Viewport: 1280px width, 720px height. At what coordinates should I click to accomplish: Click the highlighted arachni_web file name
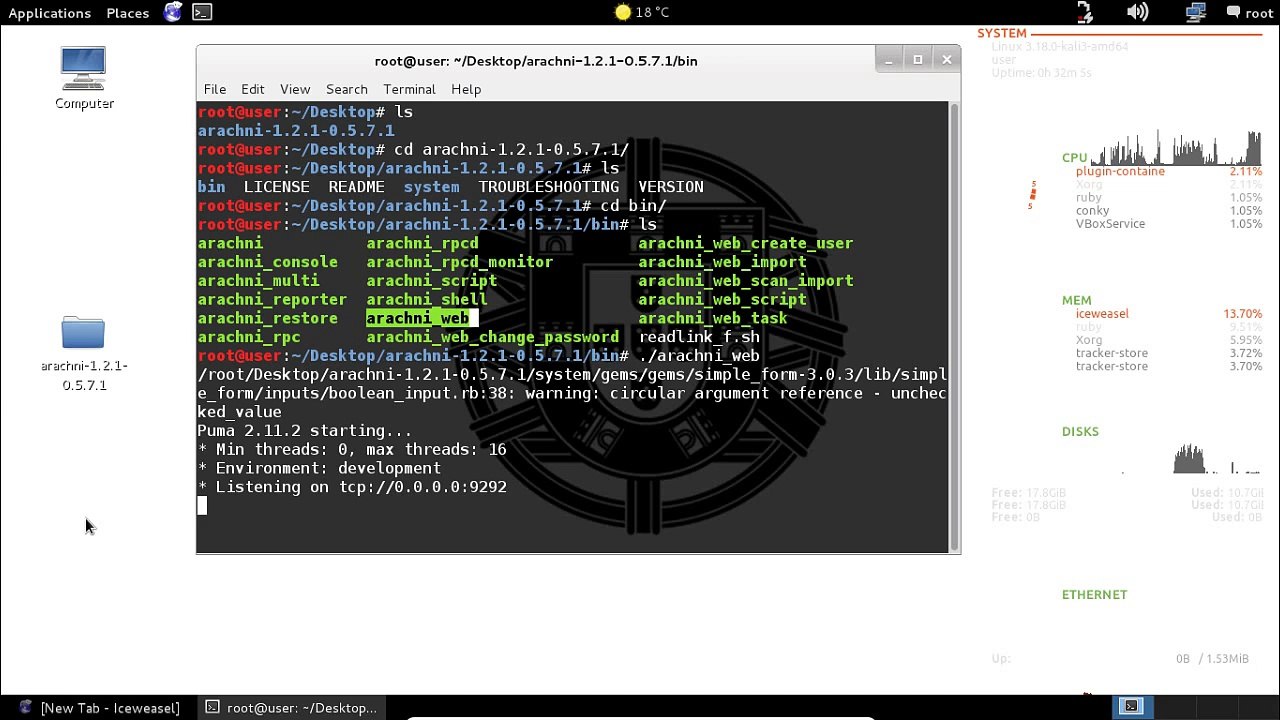click(x=418, y=318)
